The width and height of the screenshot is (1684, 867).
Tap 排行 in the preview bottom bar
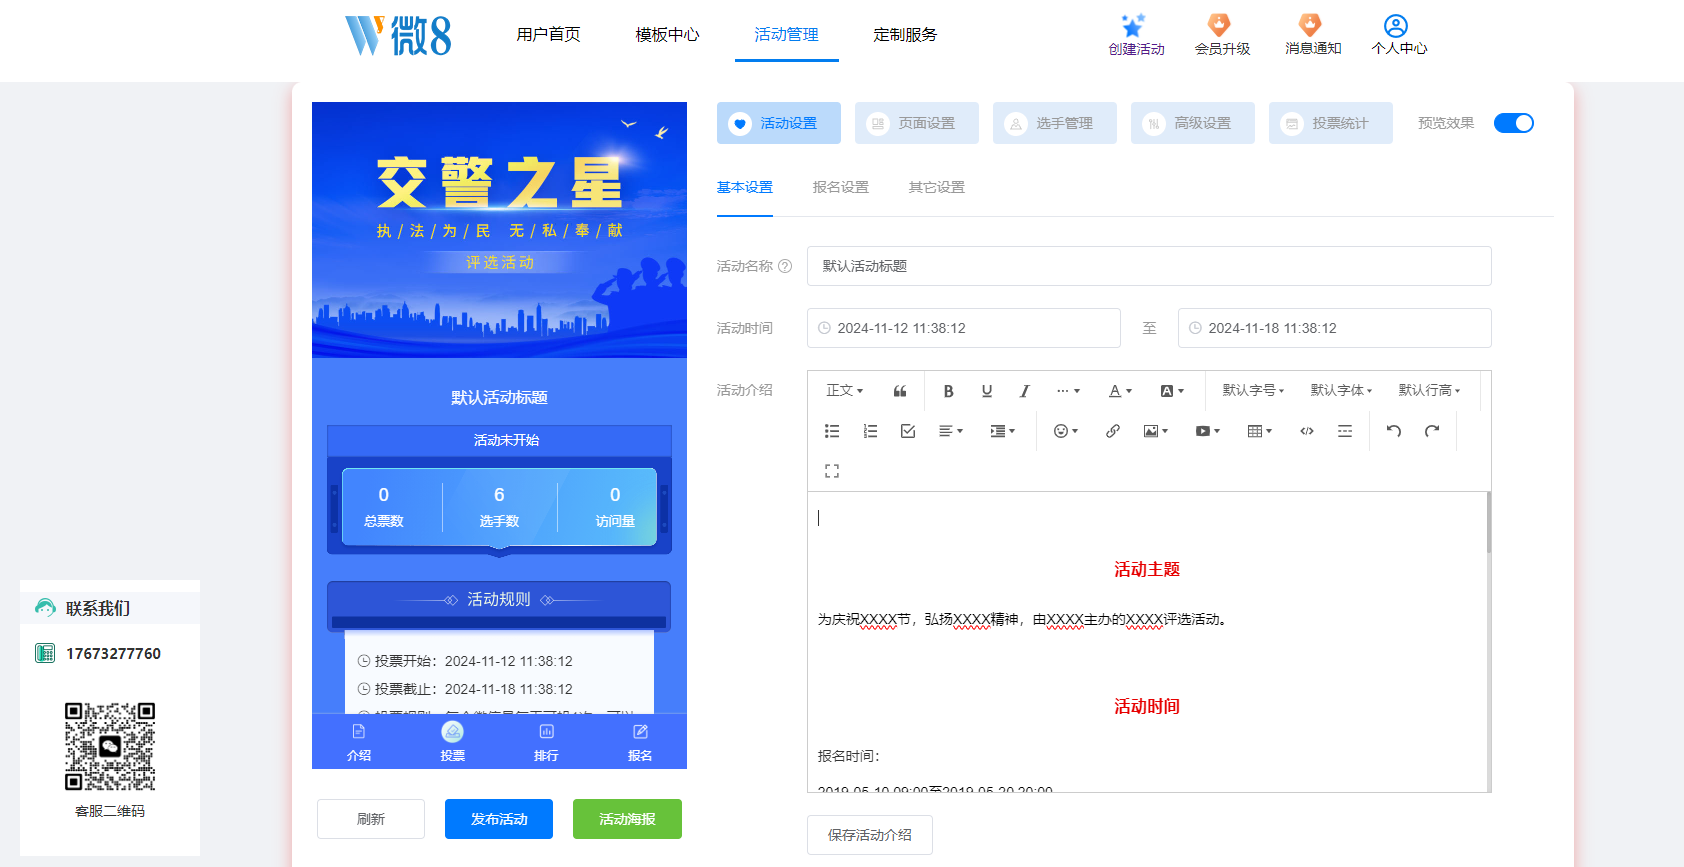coord(546,742)
